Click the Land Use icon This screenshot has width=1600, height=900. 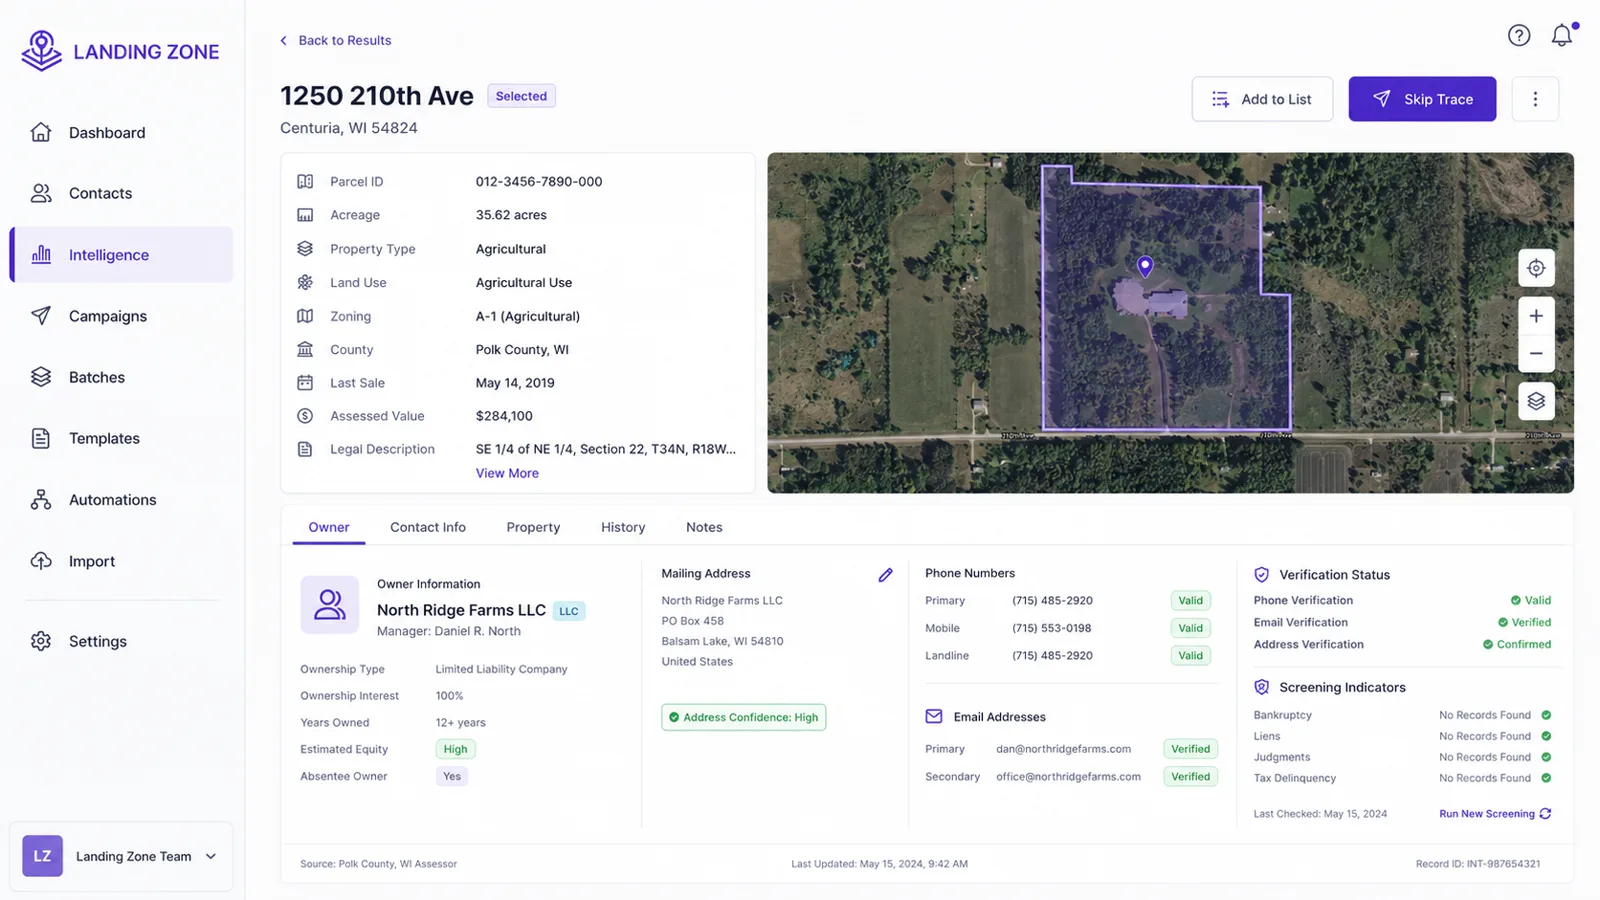[305, 283]
